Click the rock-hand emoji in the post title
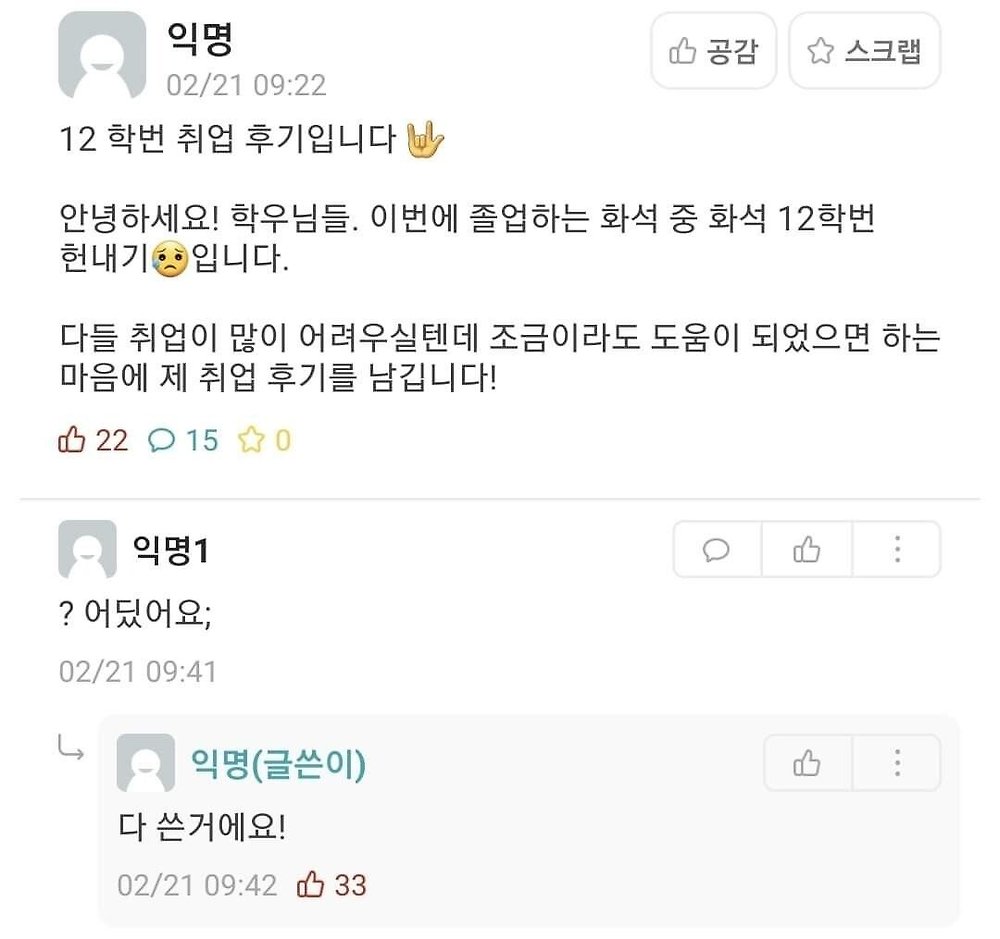This screenshot has width=1000, height=939. point(425,140)
